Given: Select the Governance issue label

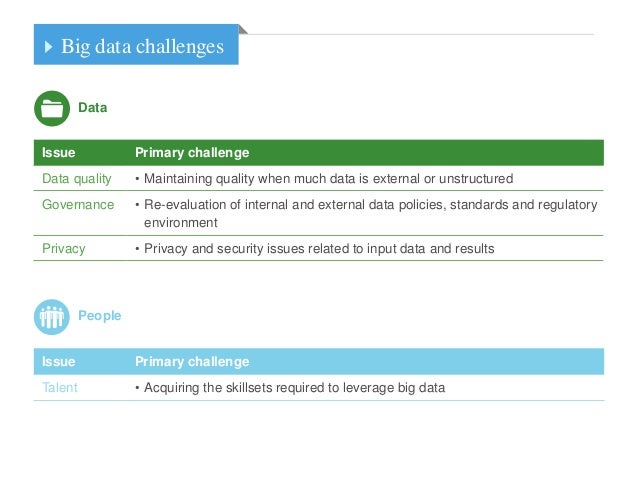Looking at the screenshot, I should 78,204.
